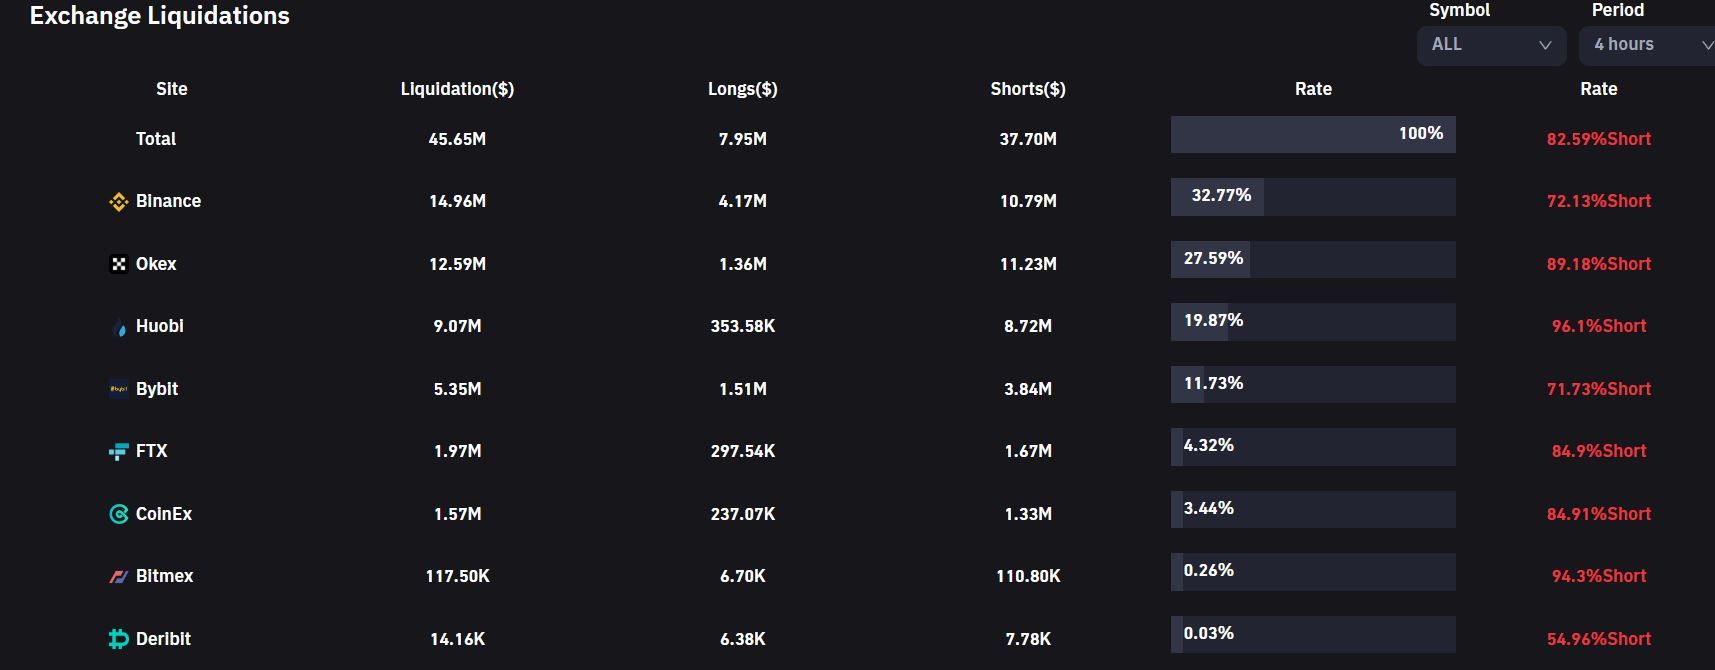Image resolution: width=1715 pixels, height=670 pixels.
Task: Click the Bitmex exchange logo icon
Action: 119,577
